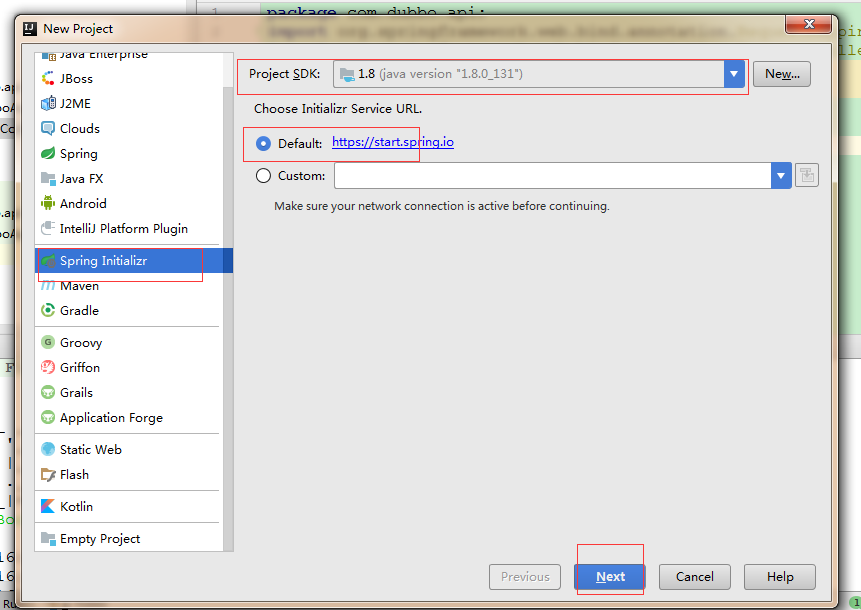Open the Help button
Image resolution: width=861 pixels, height=610 pixels.
point(780,577)
